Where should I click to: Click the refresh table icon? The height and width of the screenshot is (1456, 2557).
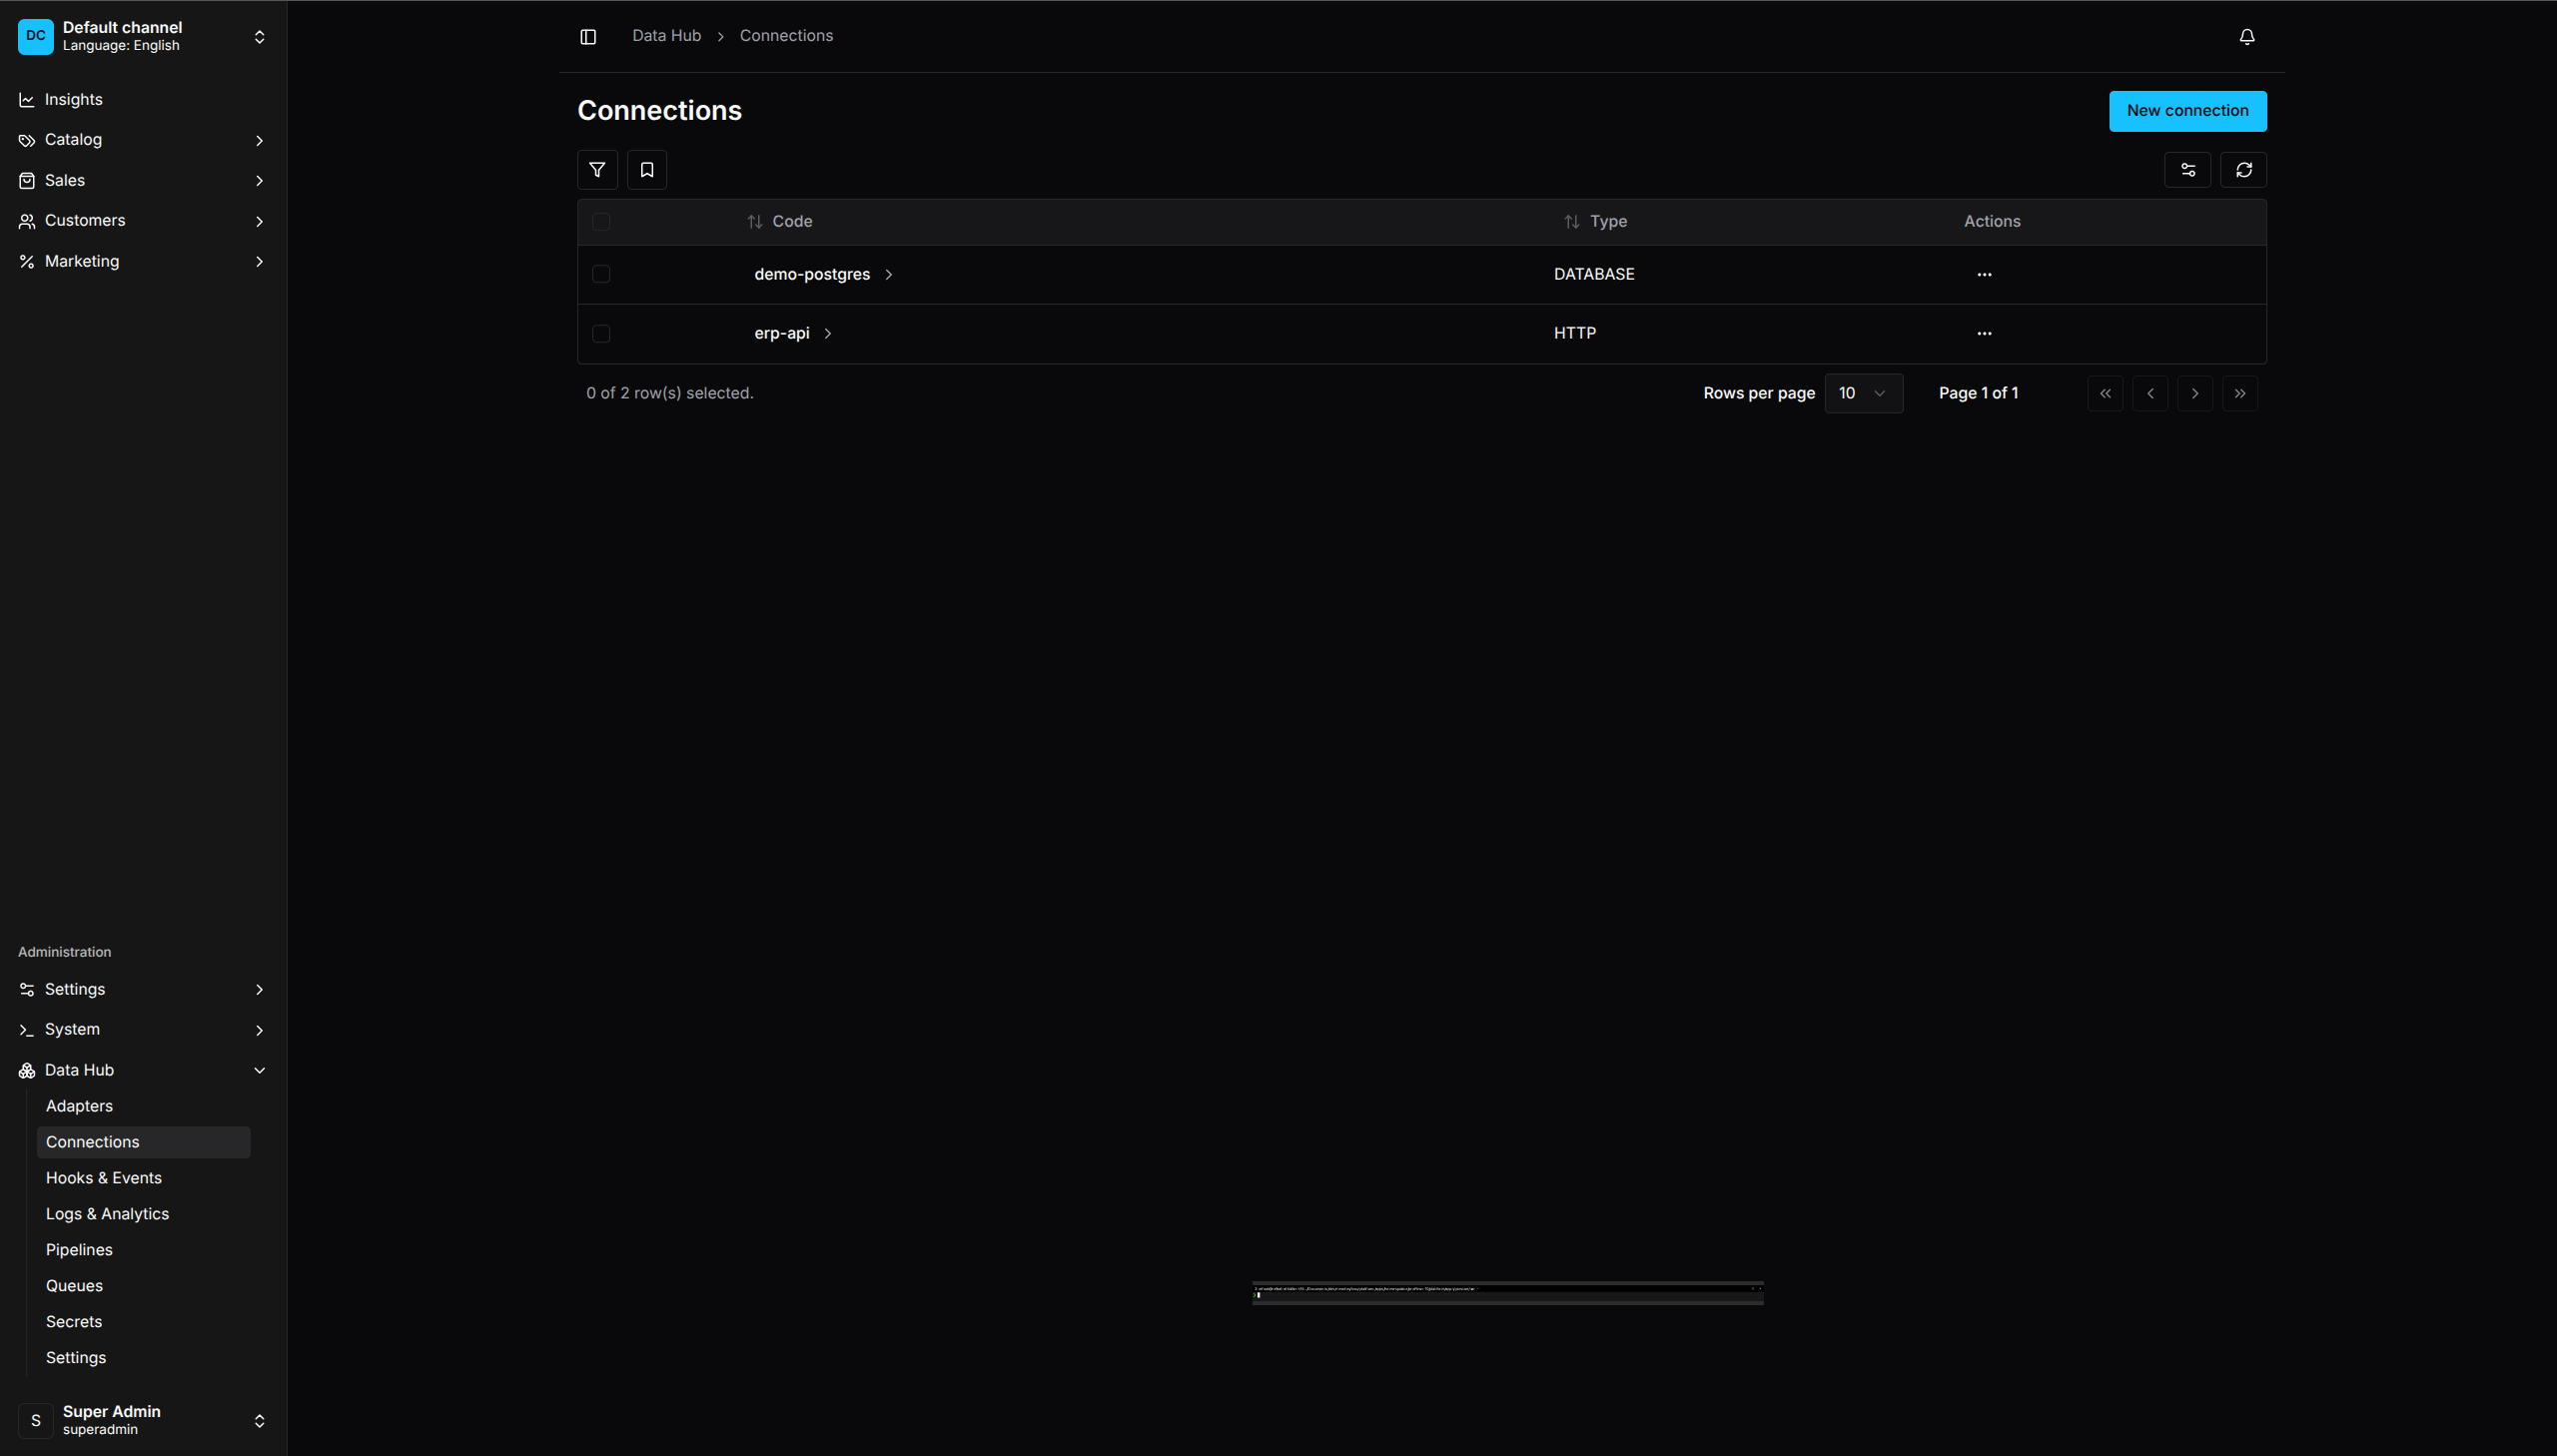(2243, 170)
